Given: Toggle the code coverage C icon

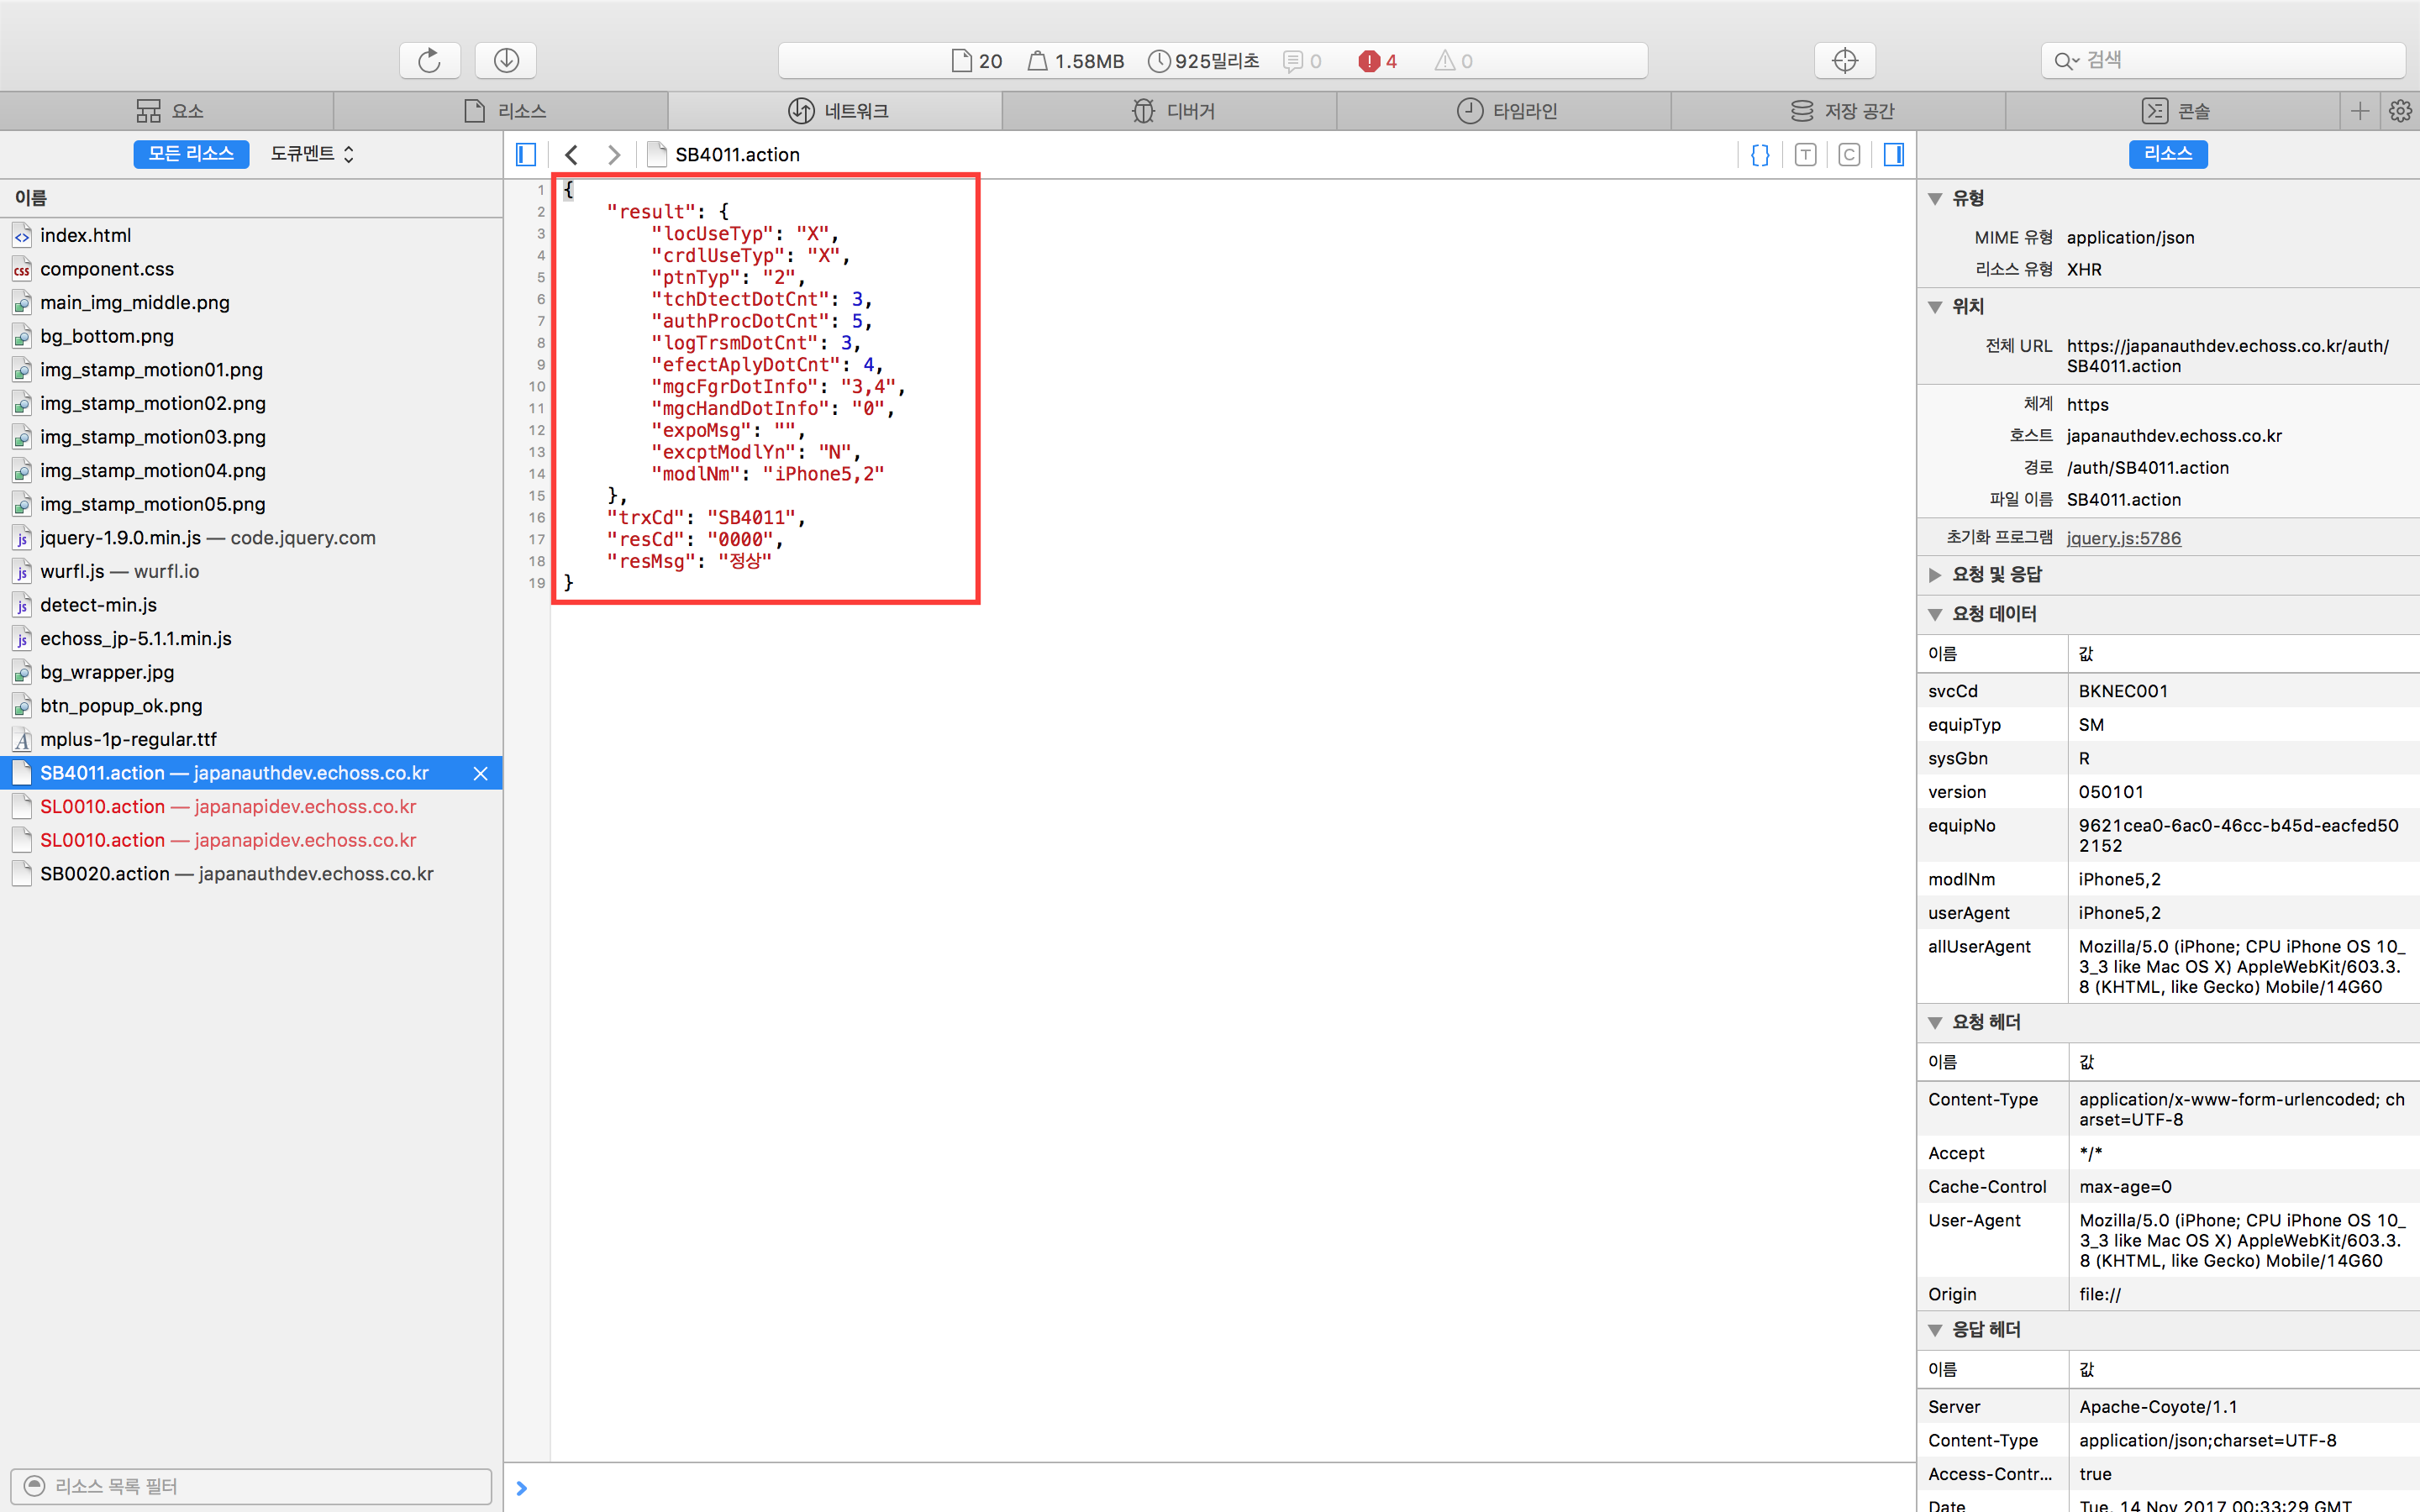Looking at the screenshot, I should coord(1849,154).
